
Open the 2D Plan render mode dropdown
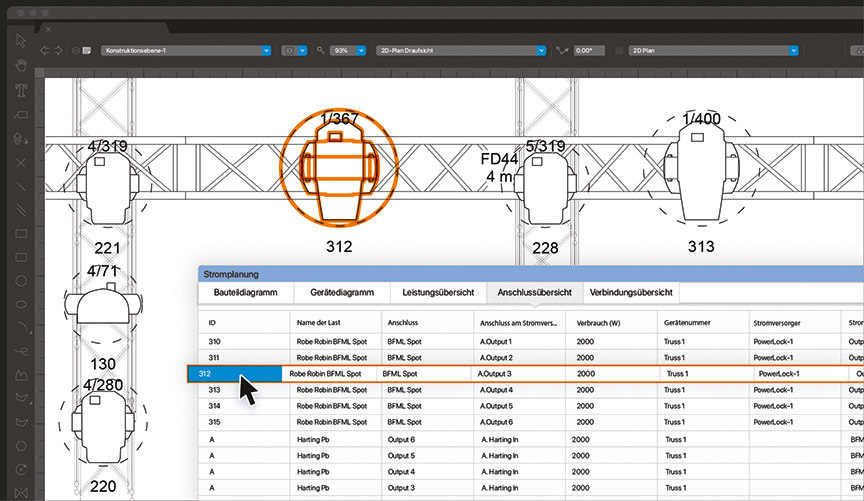pos(714,50)
